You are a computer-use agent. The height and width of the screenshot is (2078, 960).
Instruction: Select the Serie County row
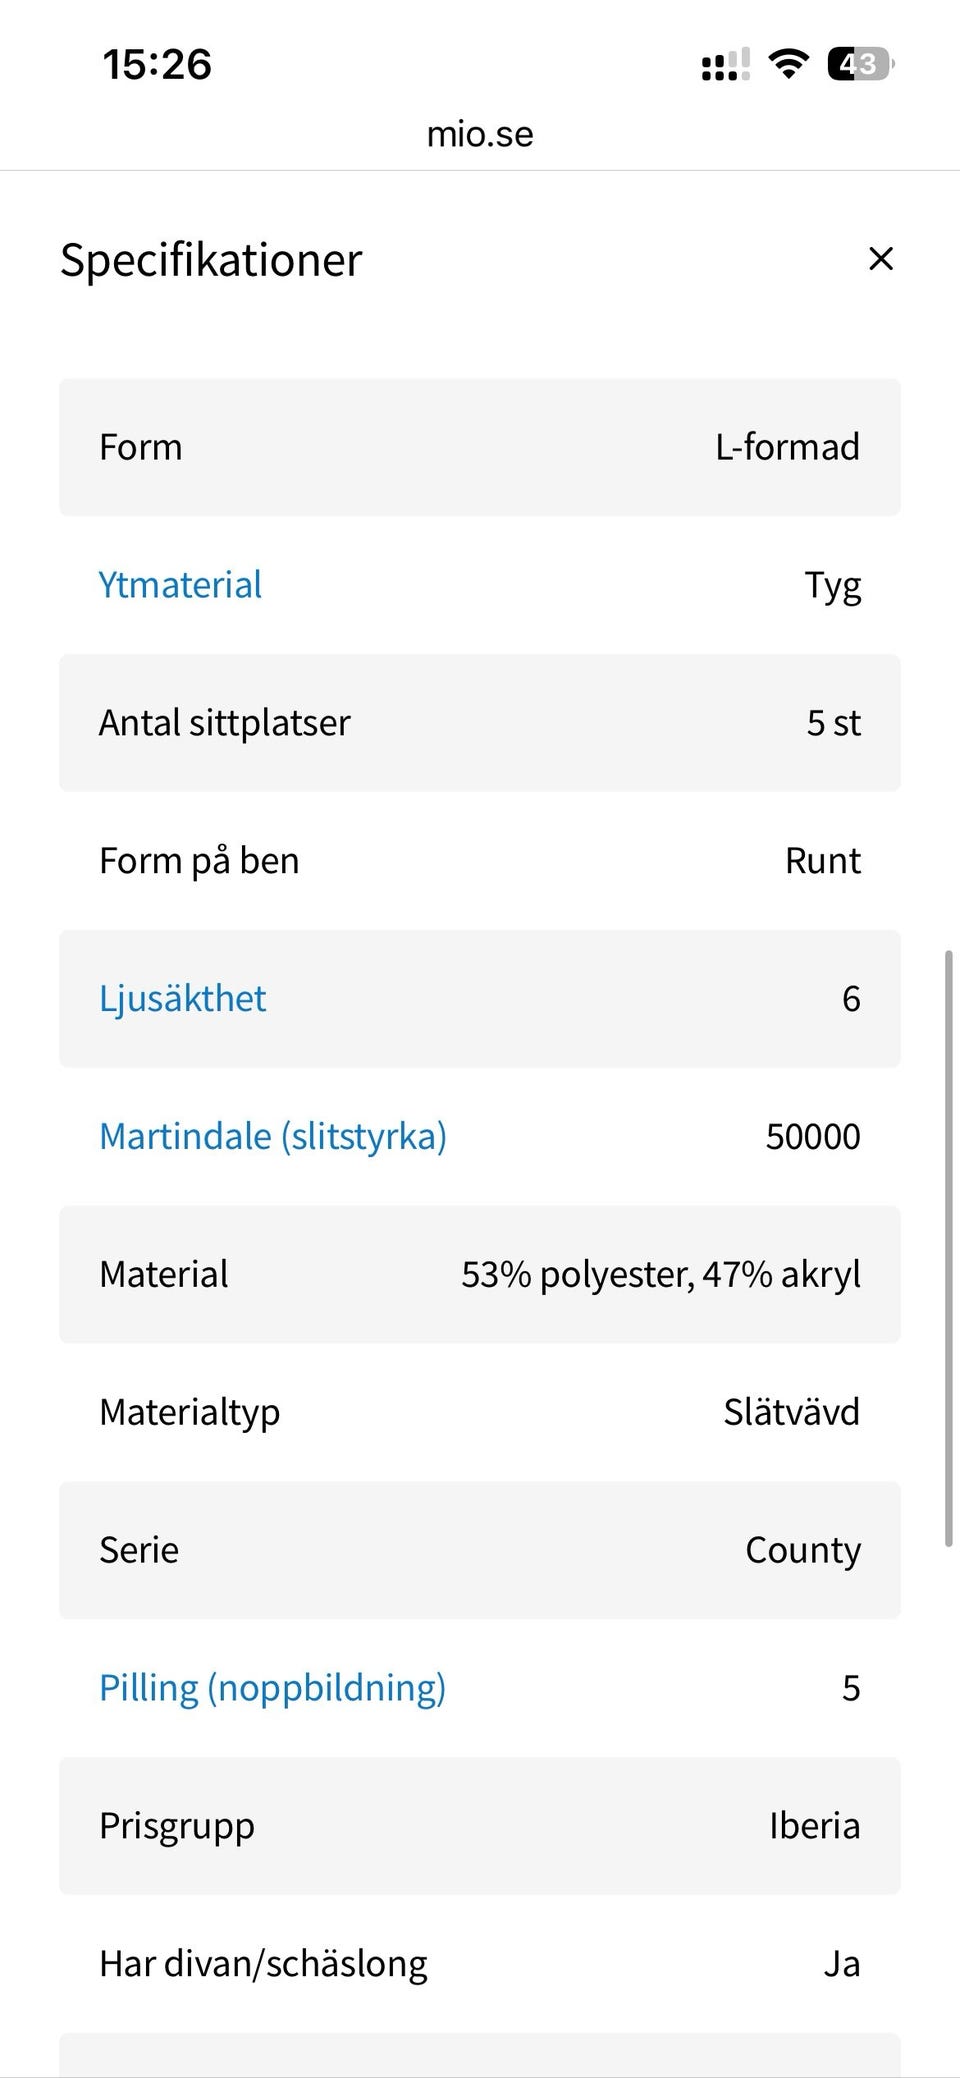pyautogui.click(x=480, y=1550)
